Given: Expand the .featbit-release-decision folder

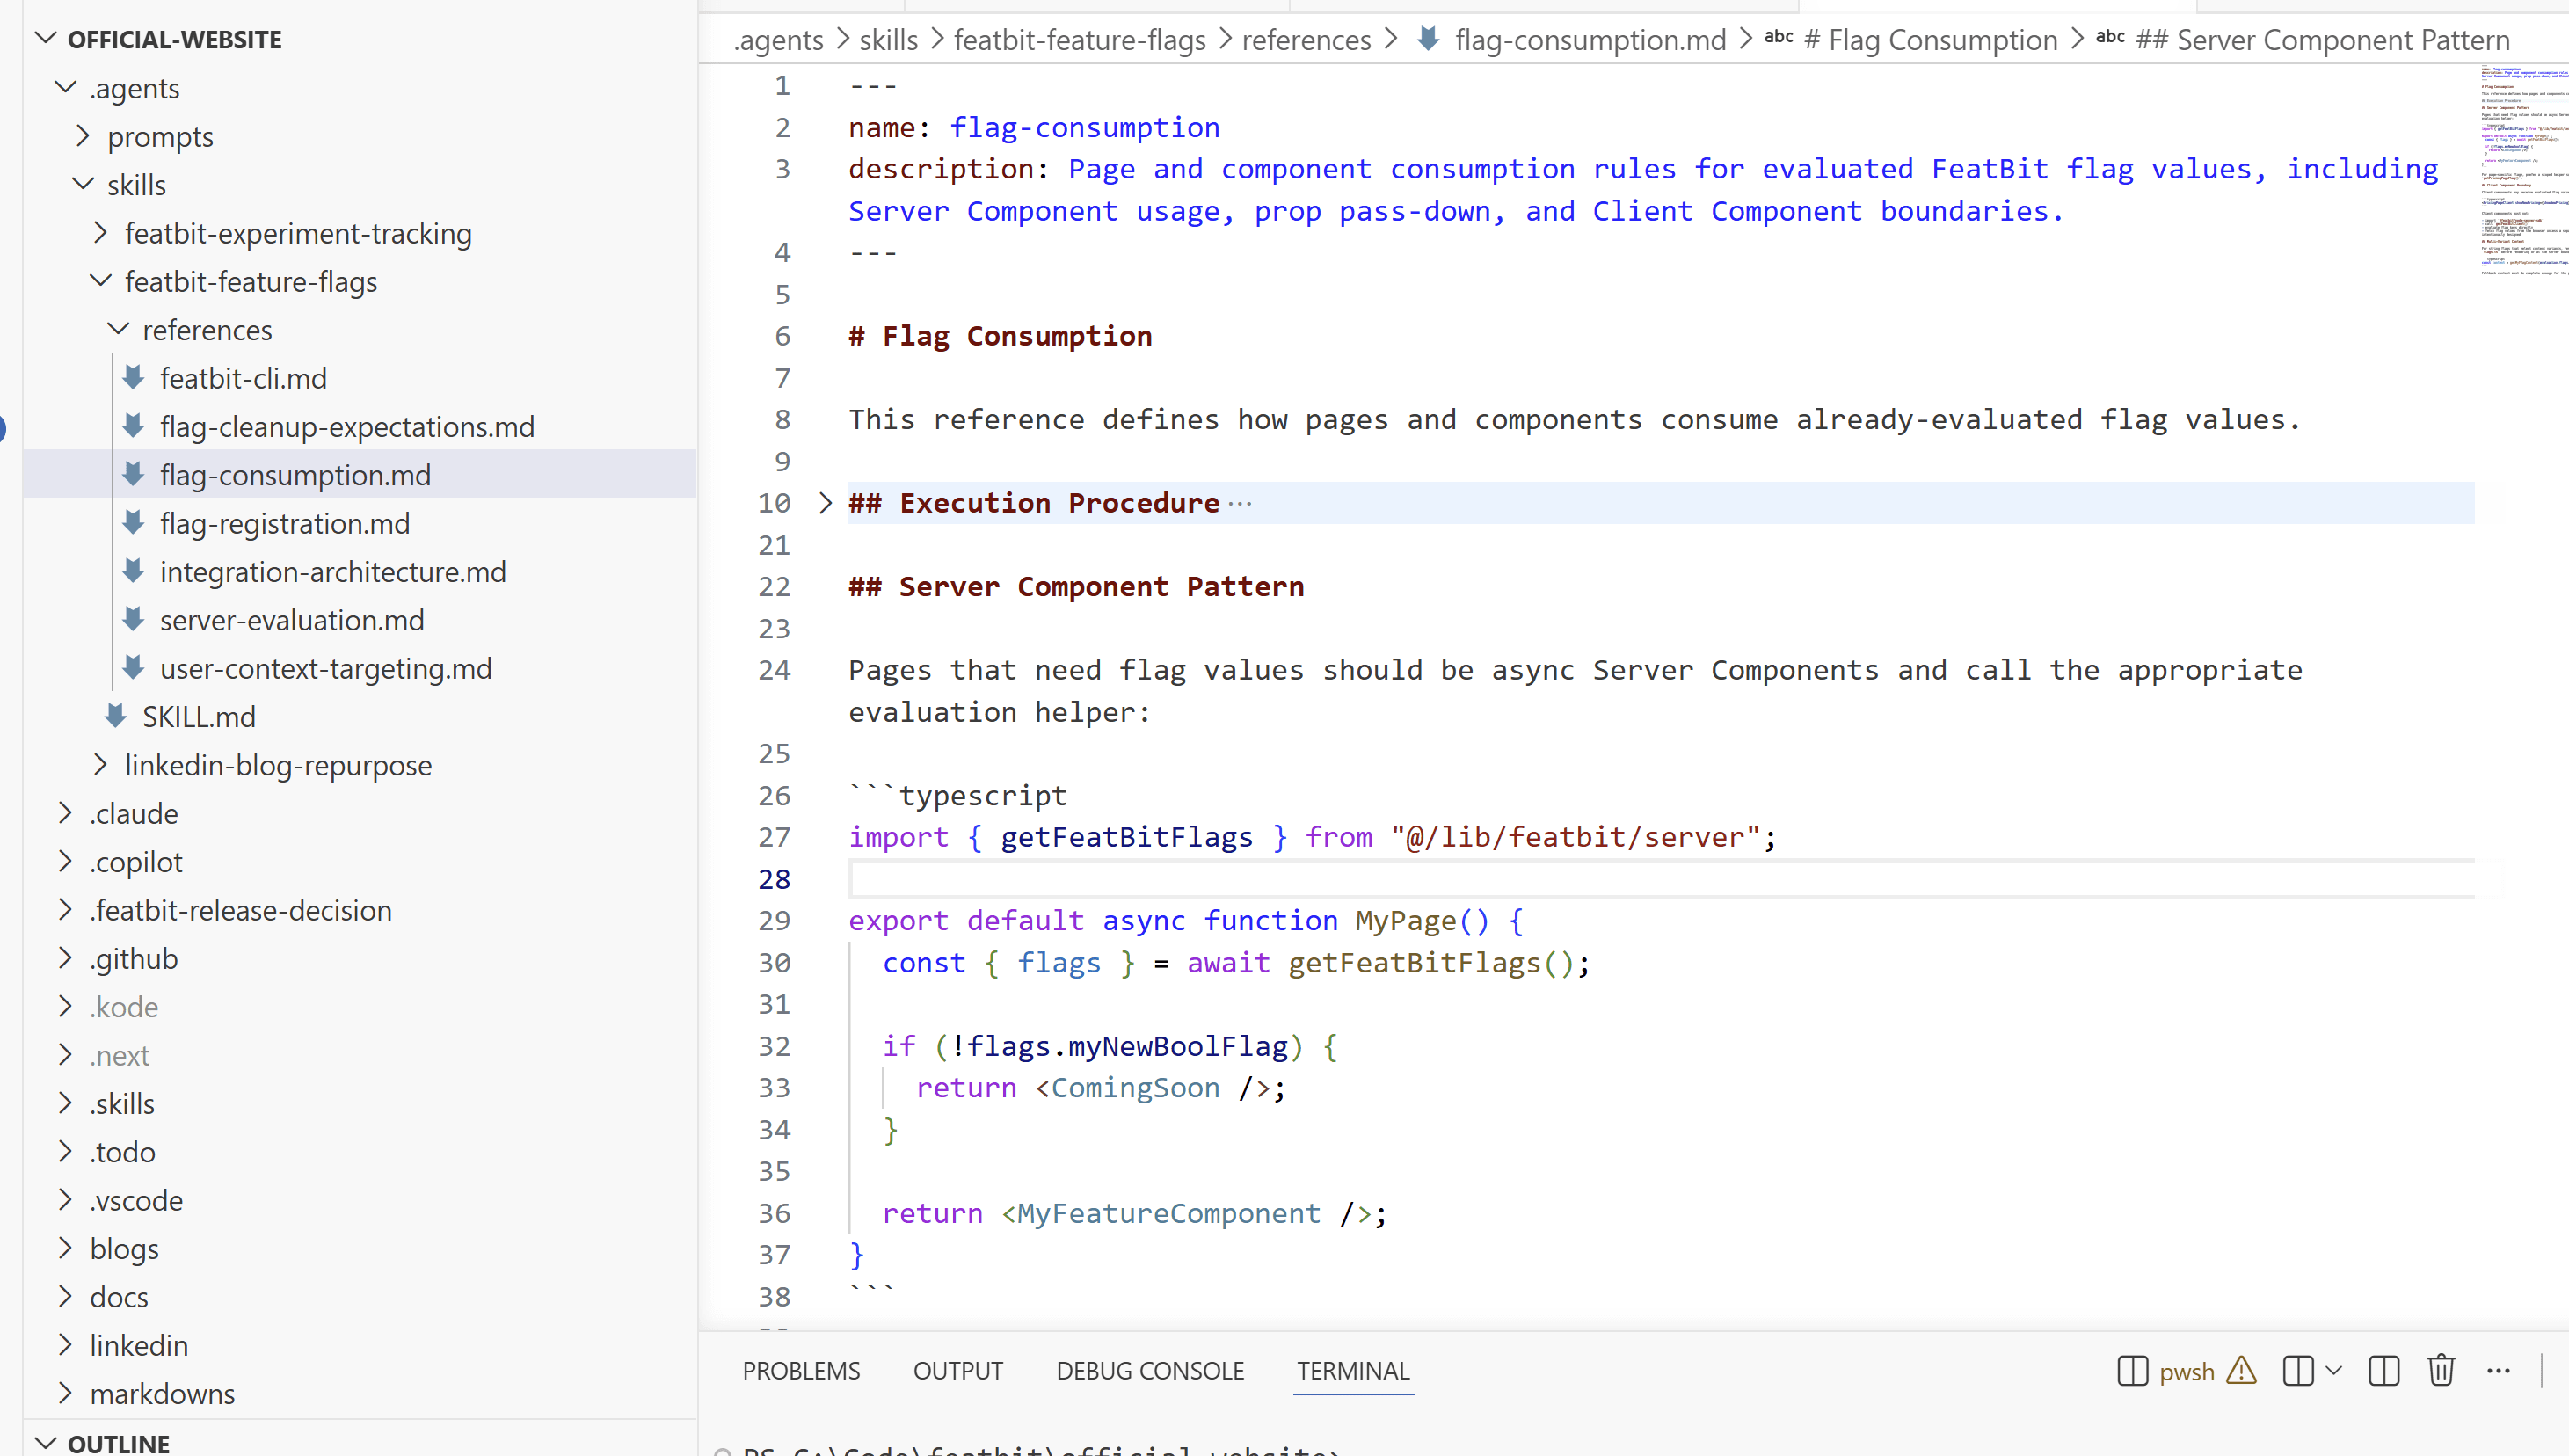Looking at the screenshot, I should click(x=66, y=909).
